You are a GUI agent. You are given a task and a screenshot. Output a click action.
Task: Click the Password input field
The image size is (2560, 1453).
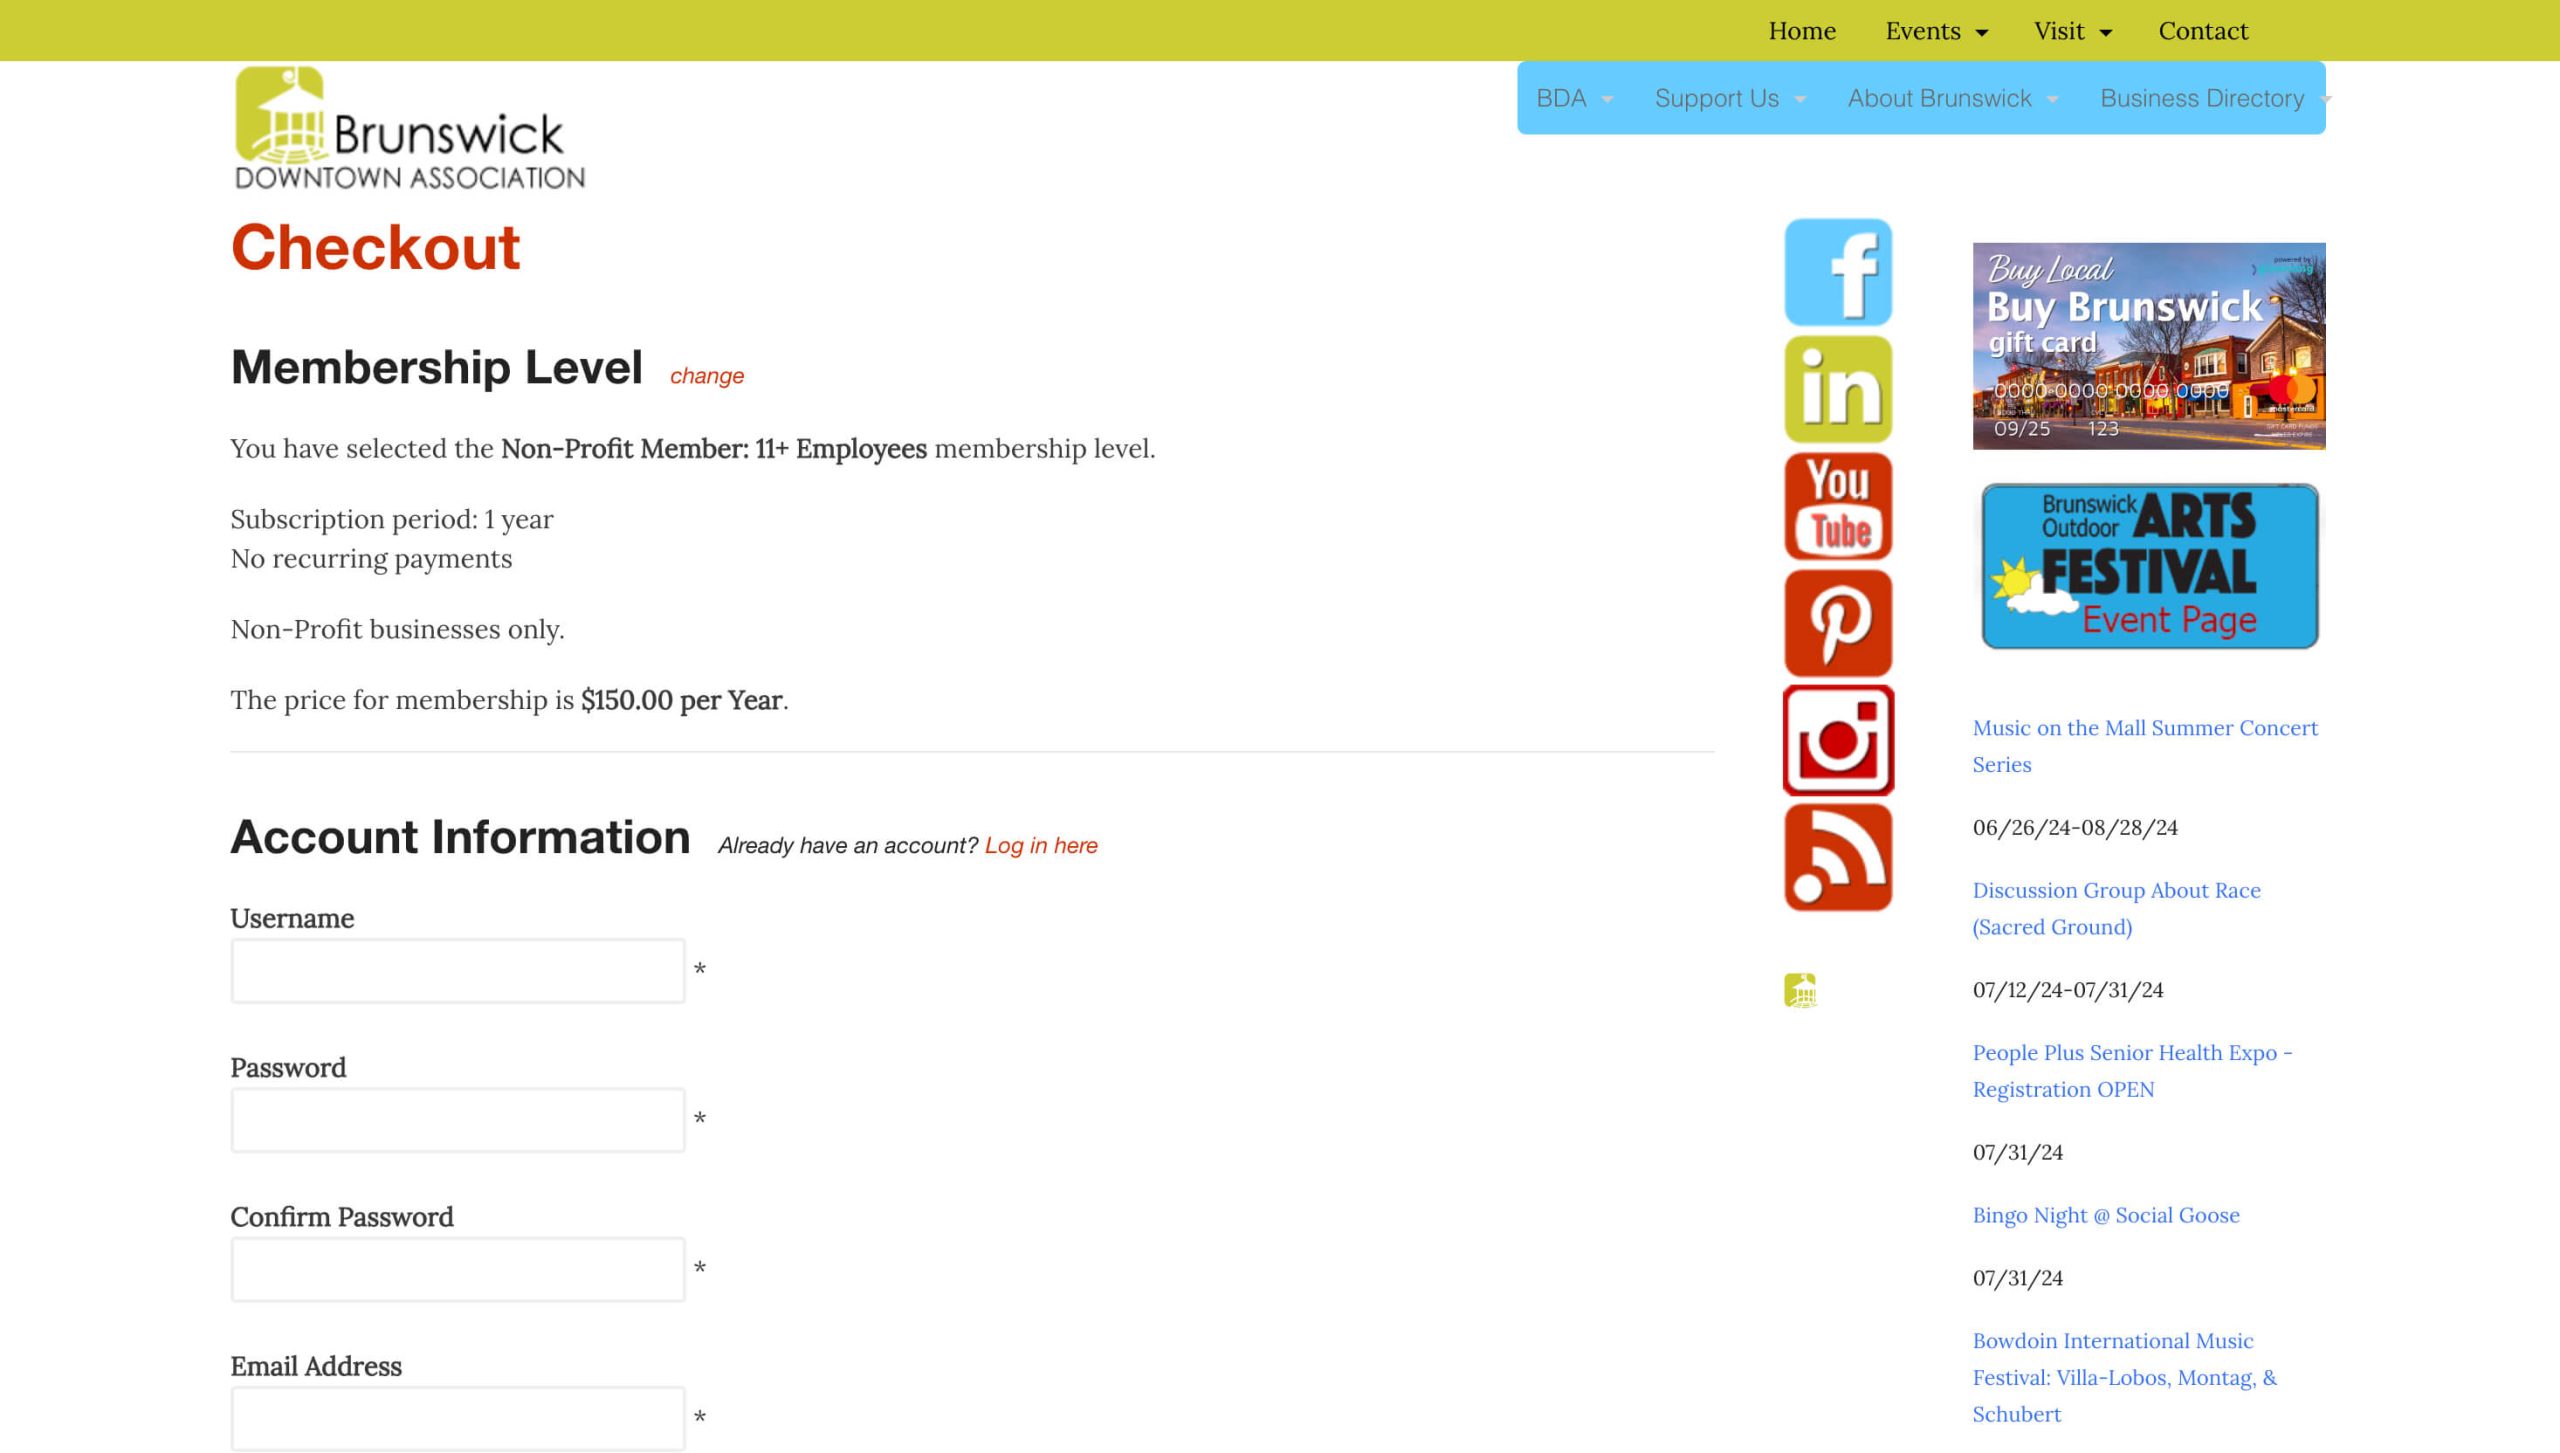click(457, 1119)
